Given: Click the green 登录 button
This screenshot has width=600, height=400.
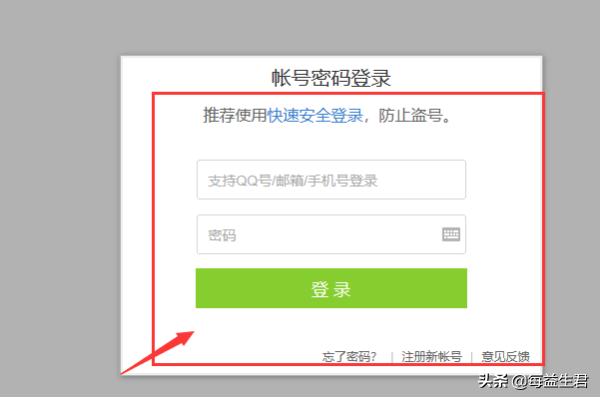Looking at the screenshot, I should (331, 288).
